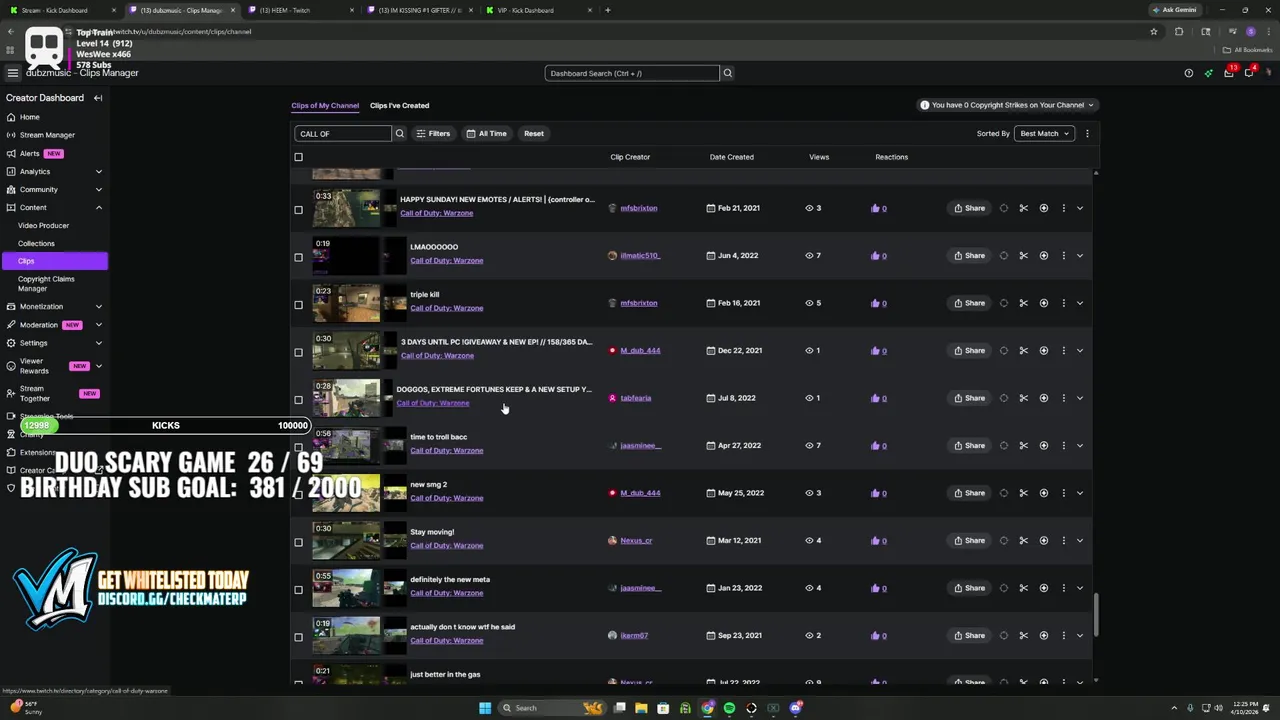Expand the Monetization sidebar section

coord(98,306)
